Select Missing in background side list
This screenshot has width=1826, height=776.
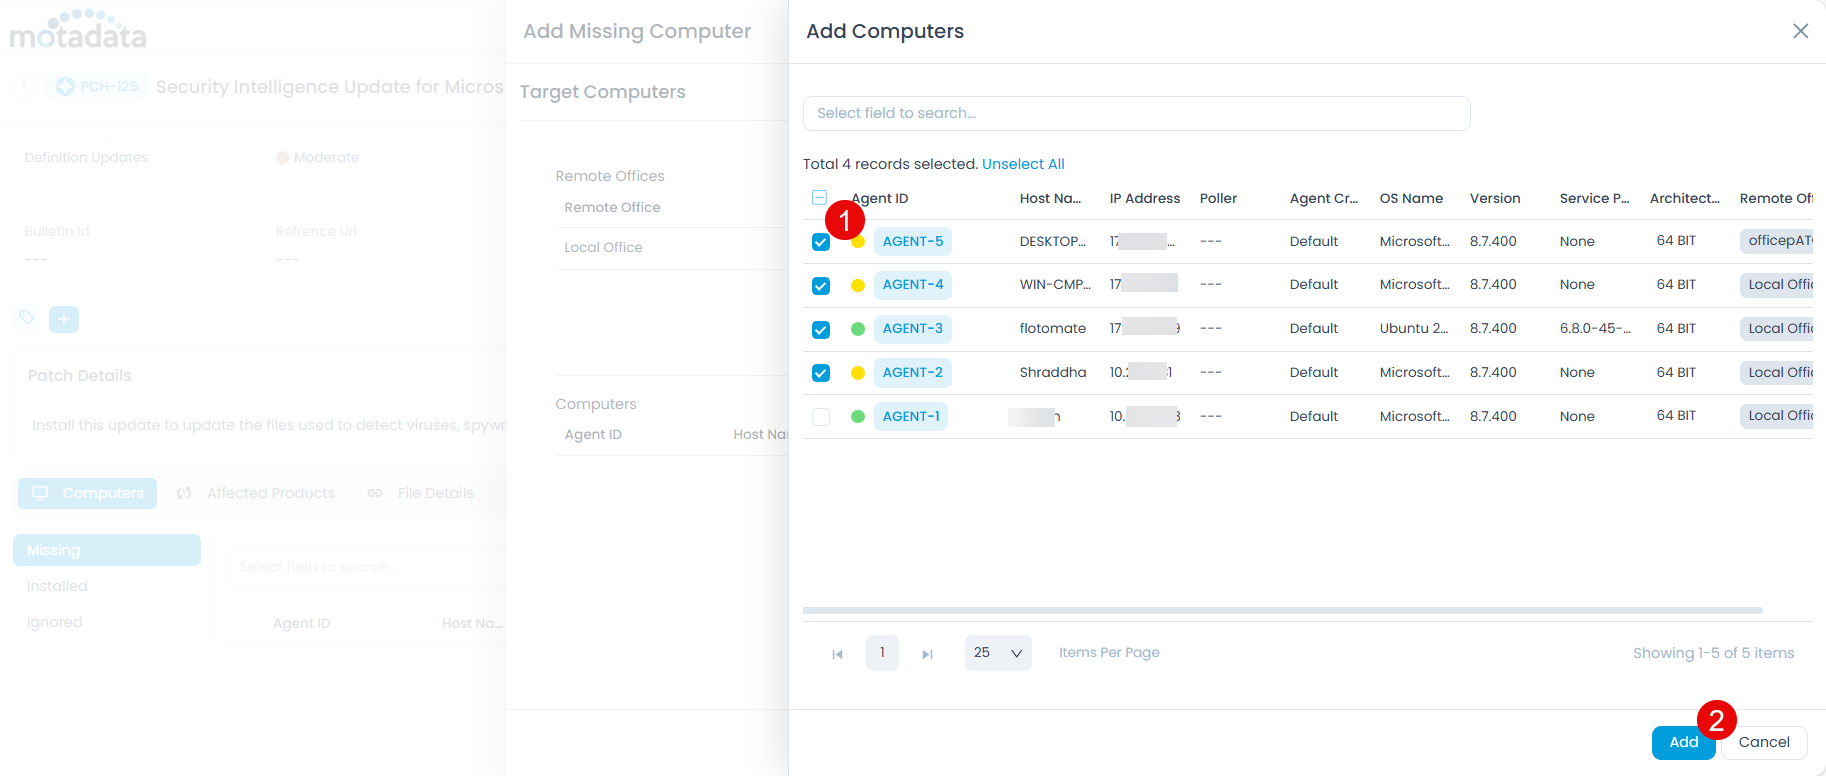[107, 550]
